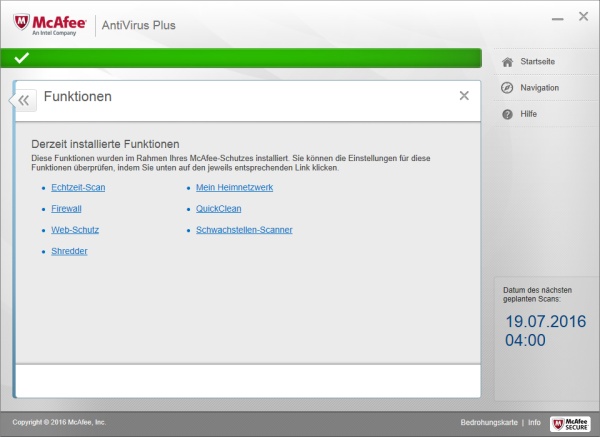Viewport: 600px width, 437px height.
Task: Open the Firewall settings link
Action: pyautogui.click(x=66, y=209)
